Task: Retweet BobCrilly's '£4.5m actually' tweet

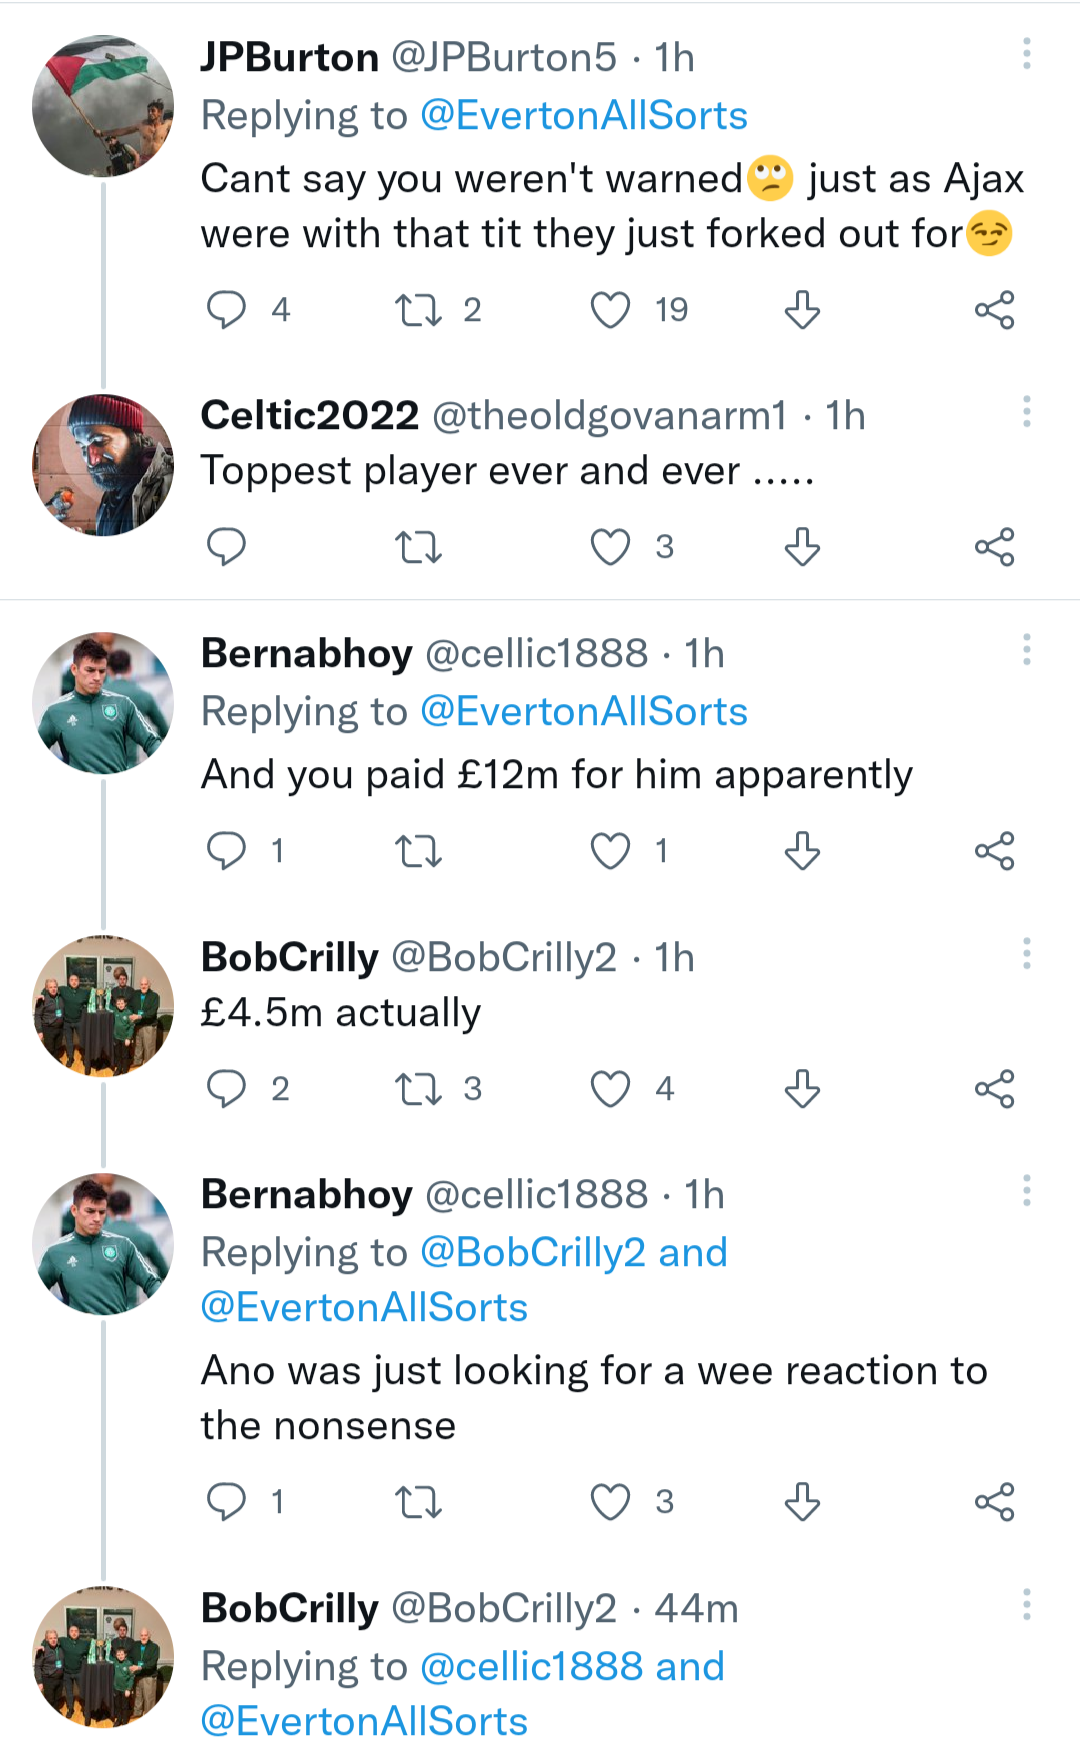Action: (x=418, y=1088)
